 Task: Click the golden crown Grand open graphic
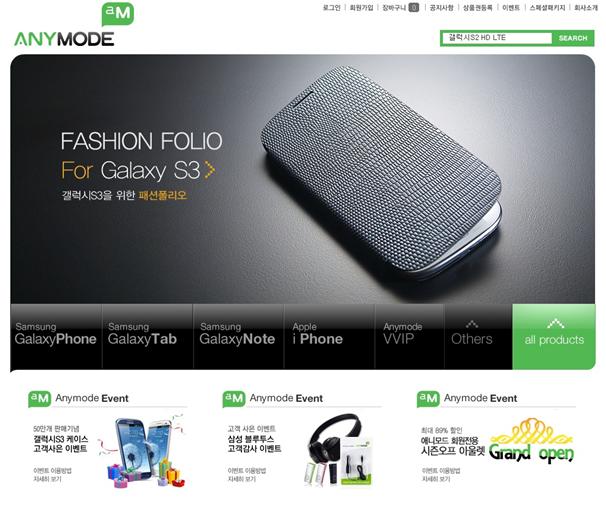pyautogui.click(x=531, y=440)
